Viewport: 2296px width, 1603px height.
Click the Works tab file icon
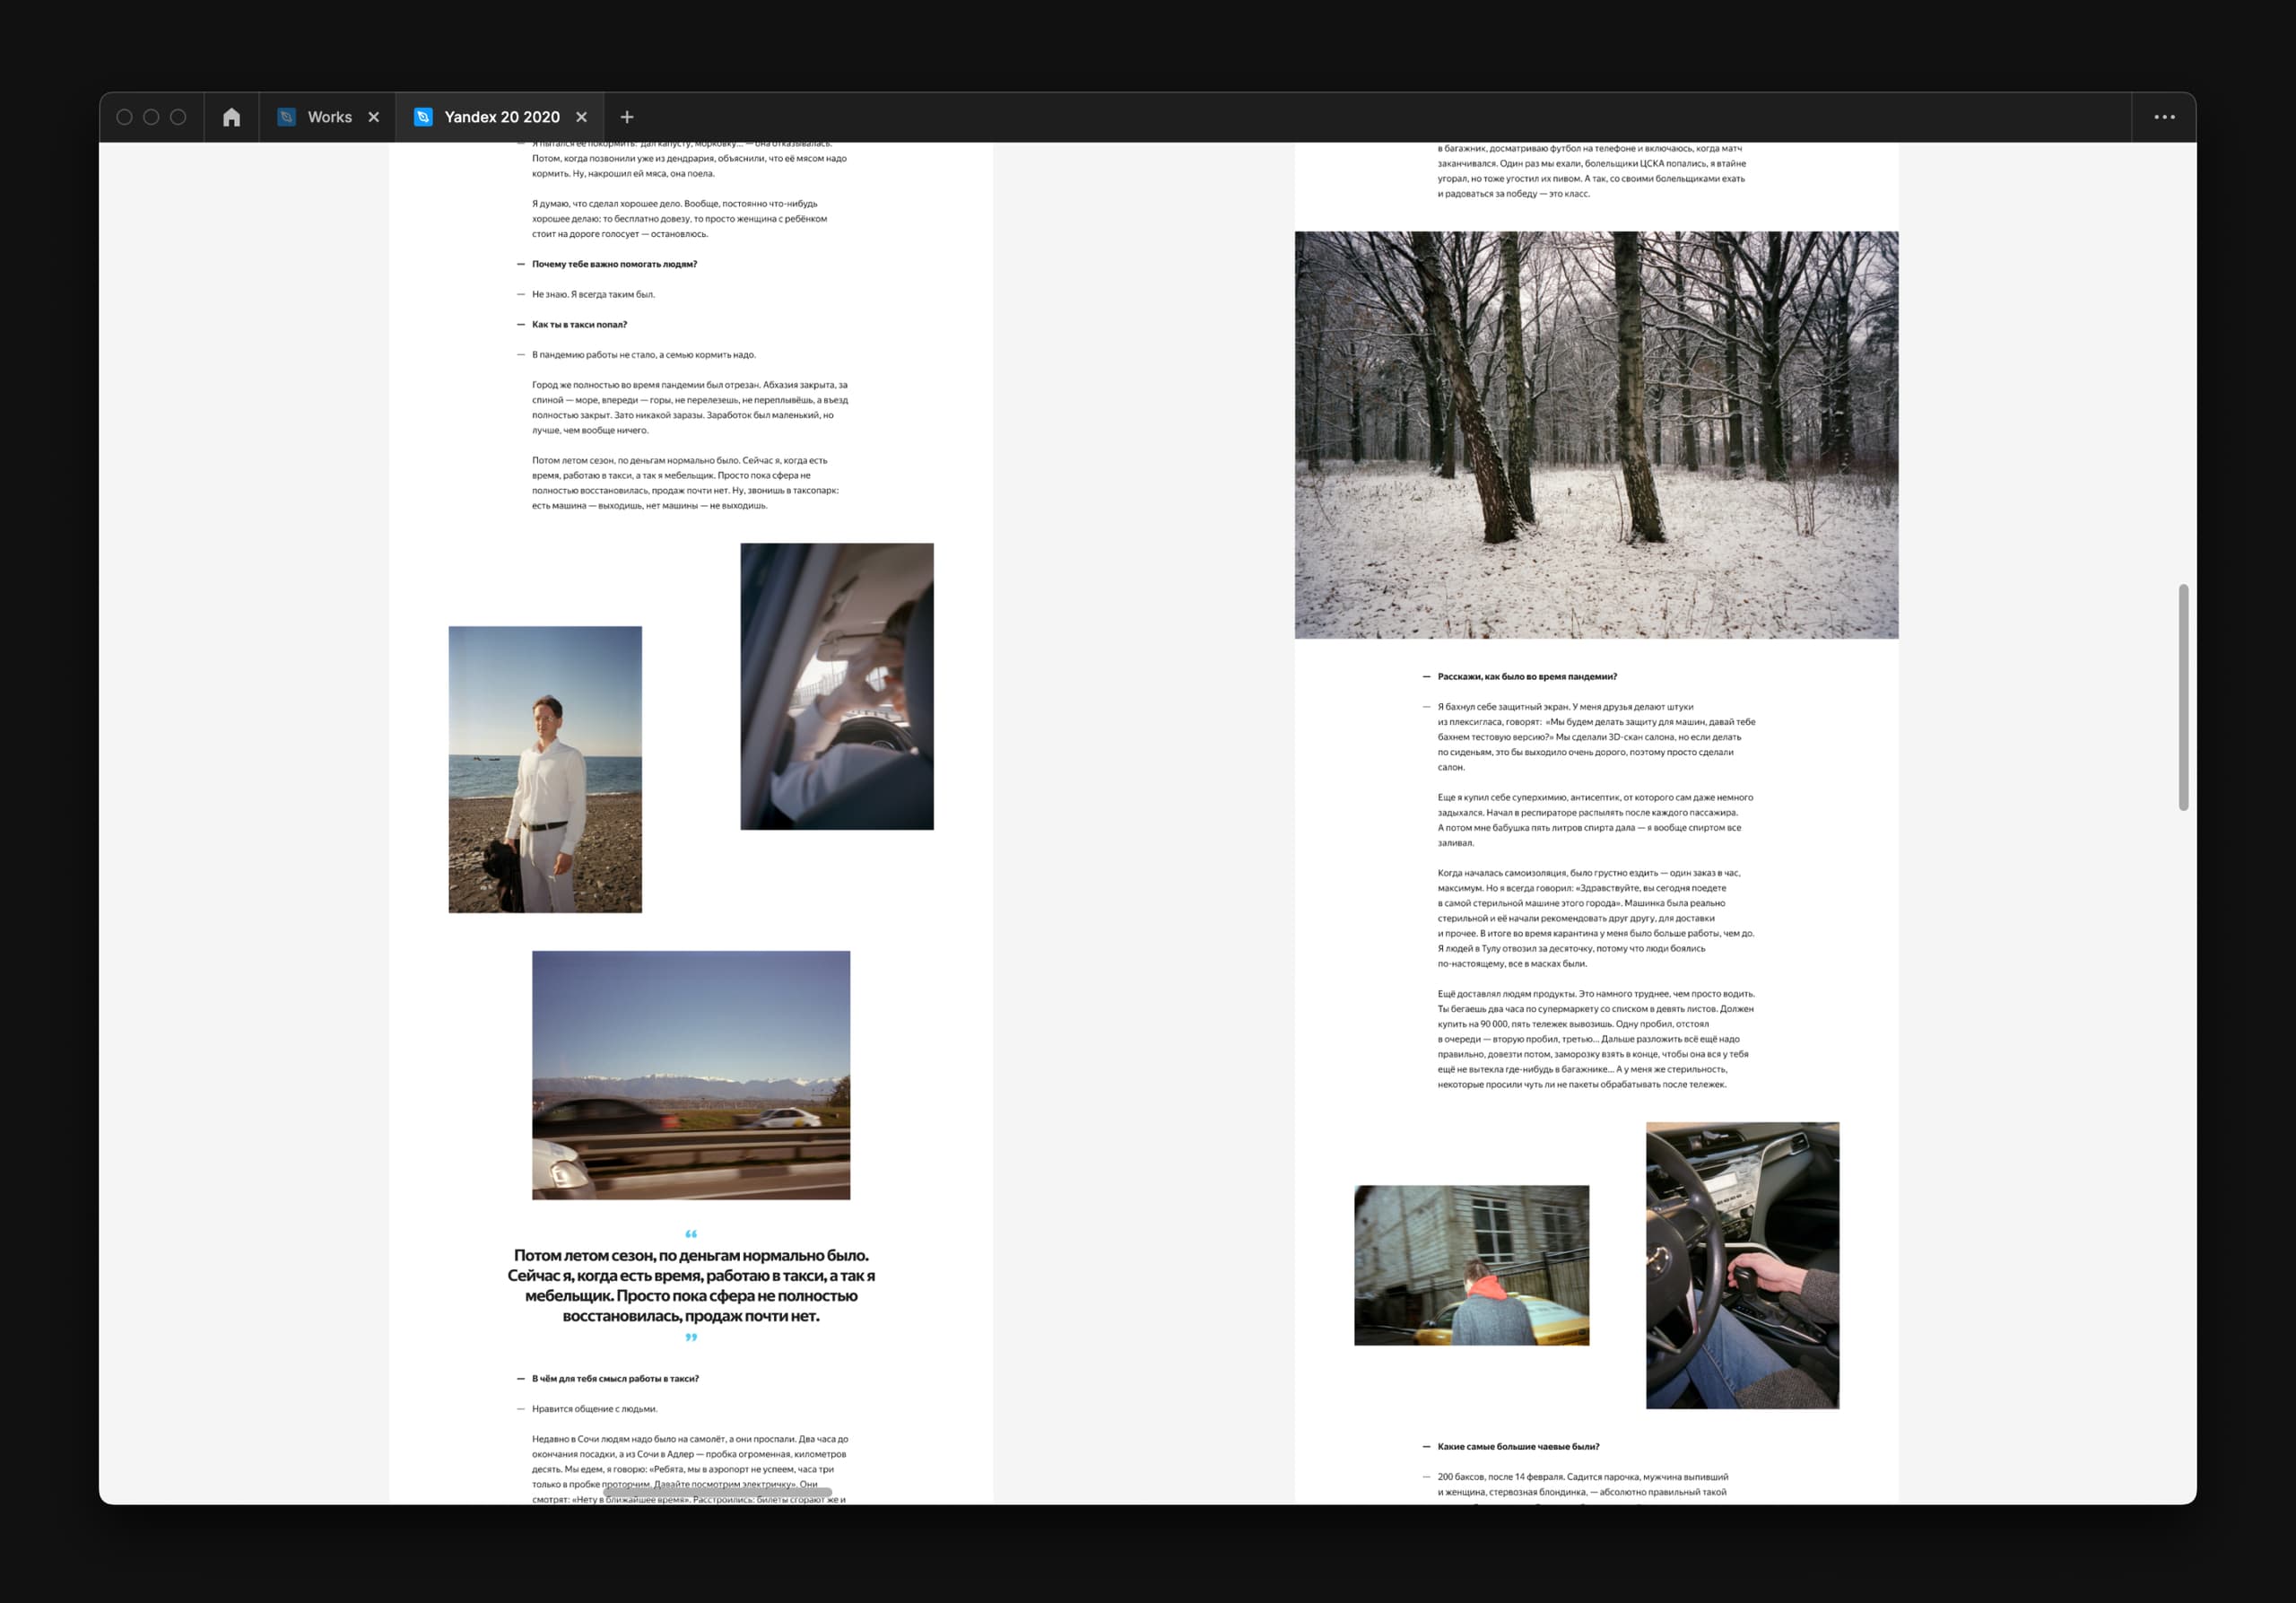tap(286, 117)
